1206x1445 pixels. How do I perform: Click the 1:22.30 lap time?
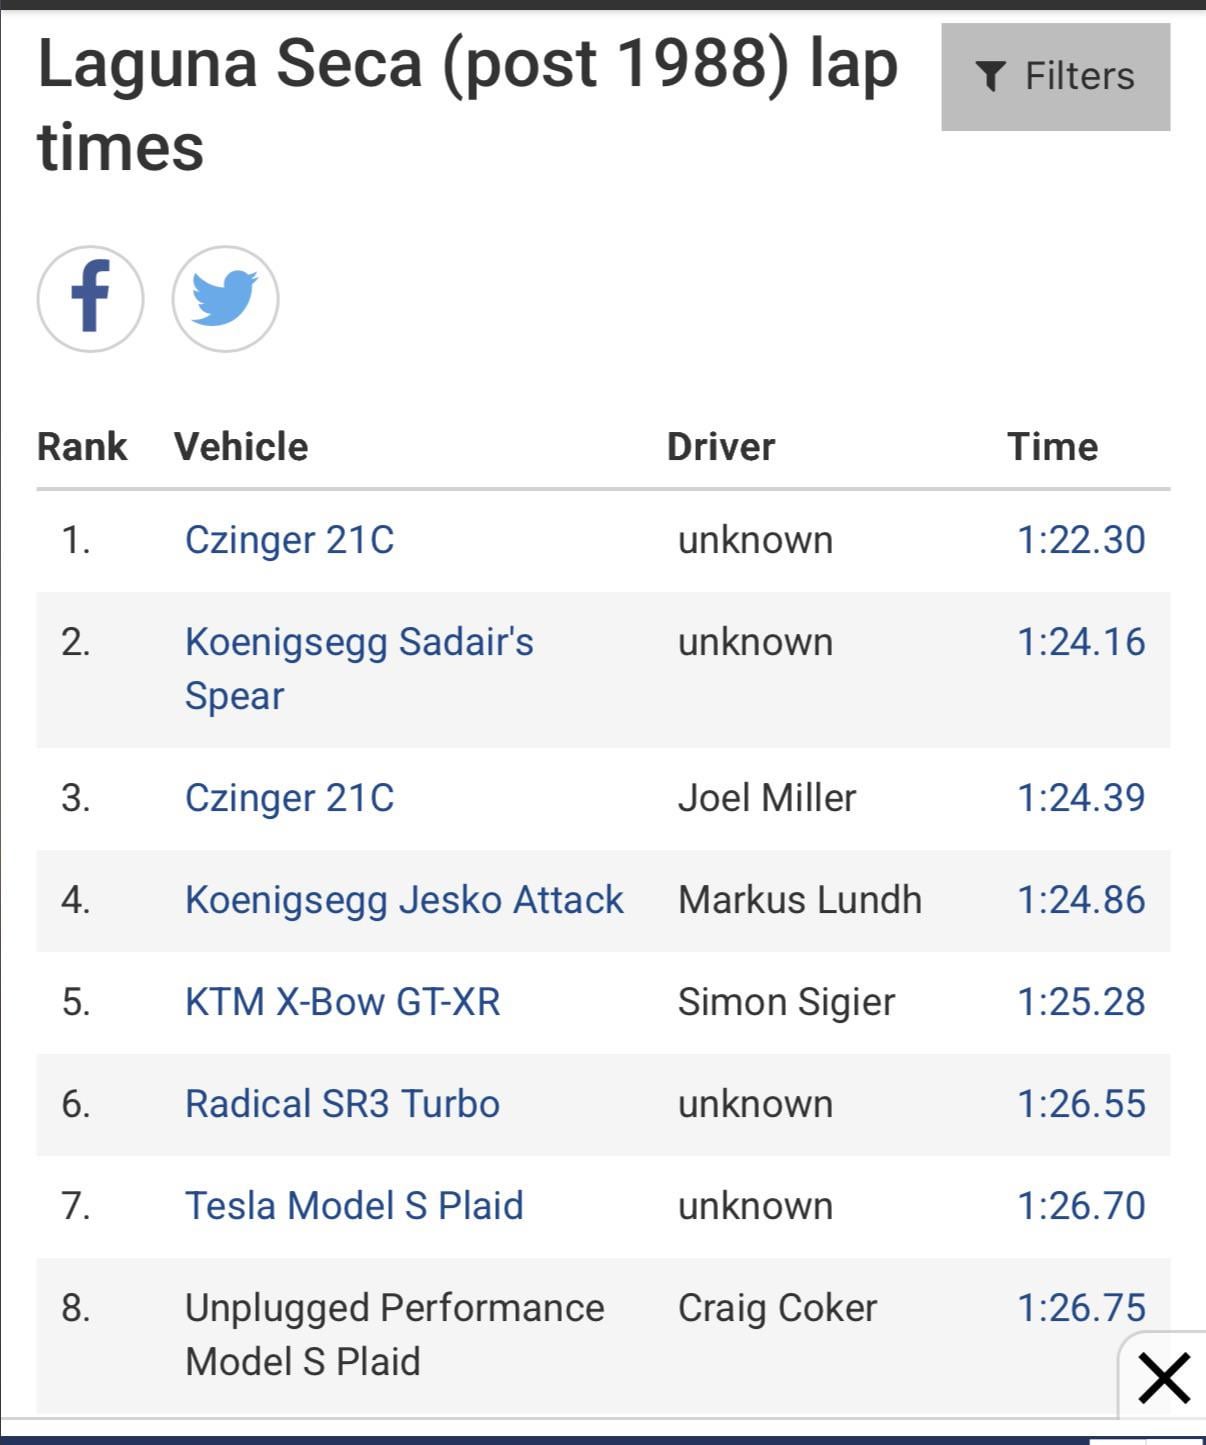coord(1081,540)
